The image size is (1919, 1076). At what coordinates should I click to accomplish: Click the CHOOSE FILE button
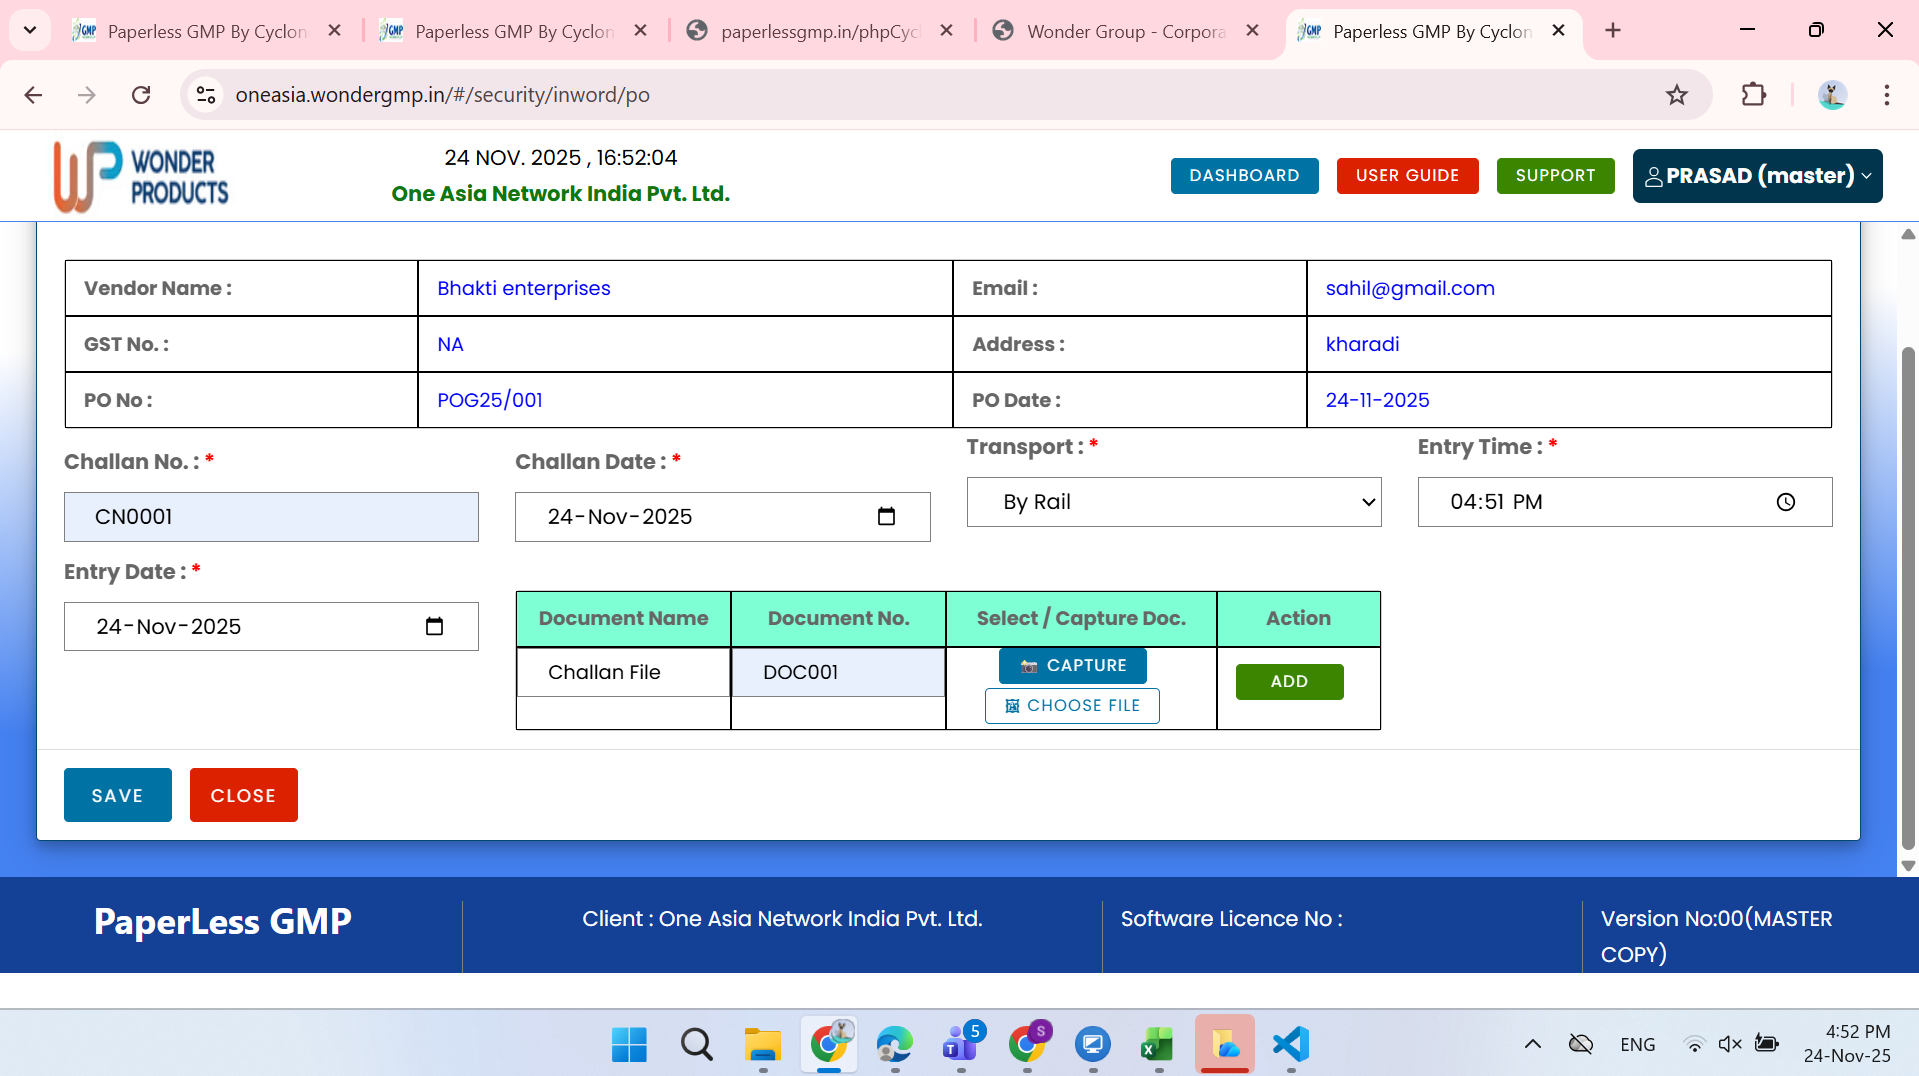pos(1072,706)
